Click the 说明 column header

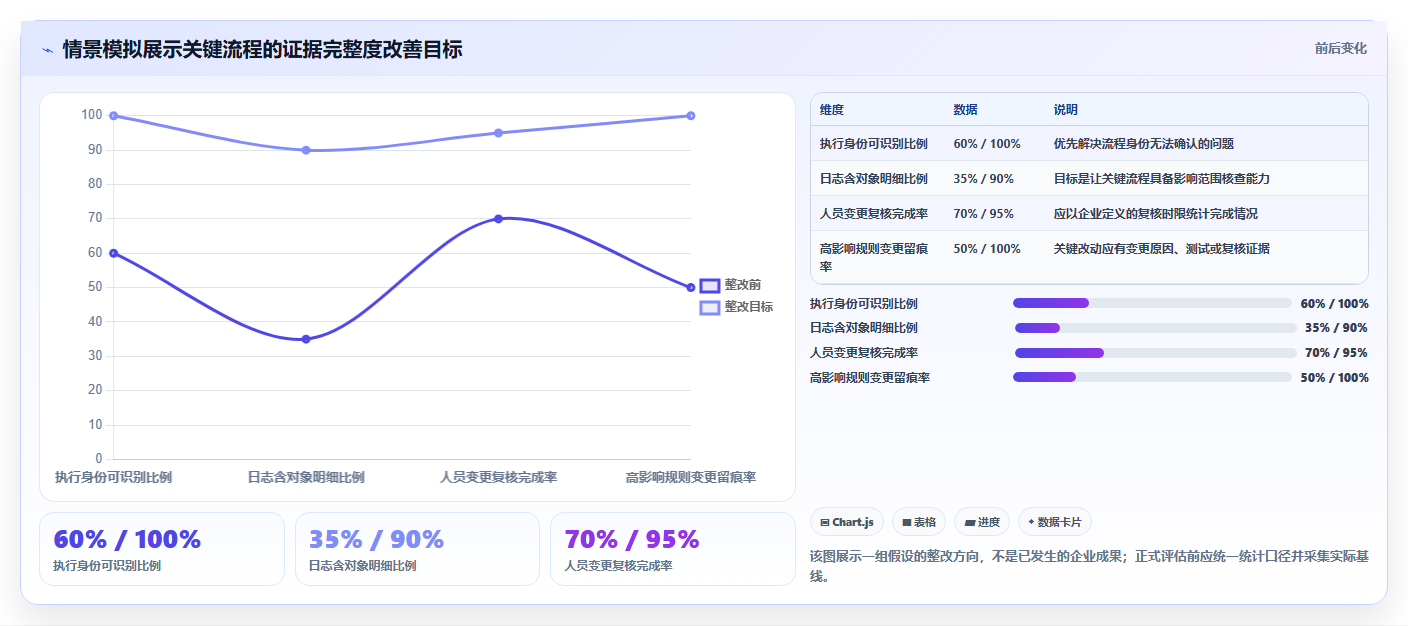coord(1066,110)
